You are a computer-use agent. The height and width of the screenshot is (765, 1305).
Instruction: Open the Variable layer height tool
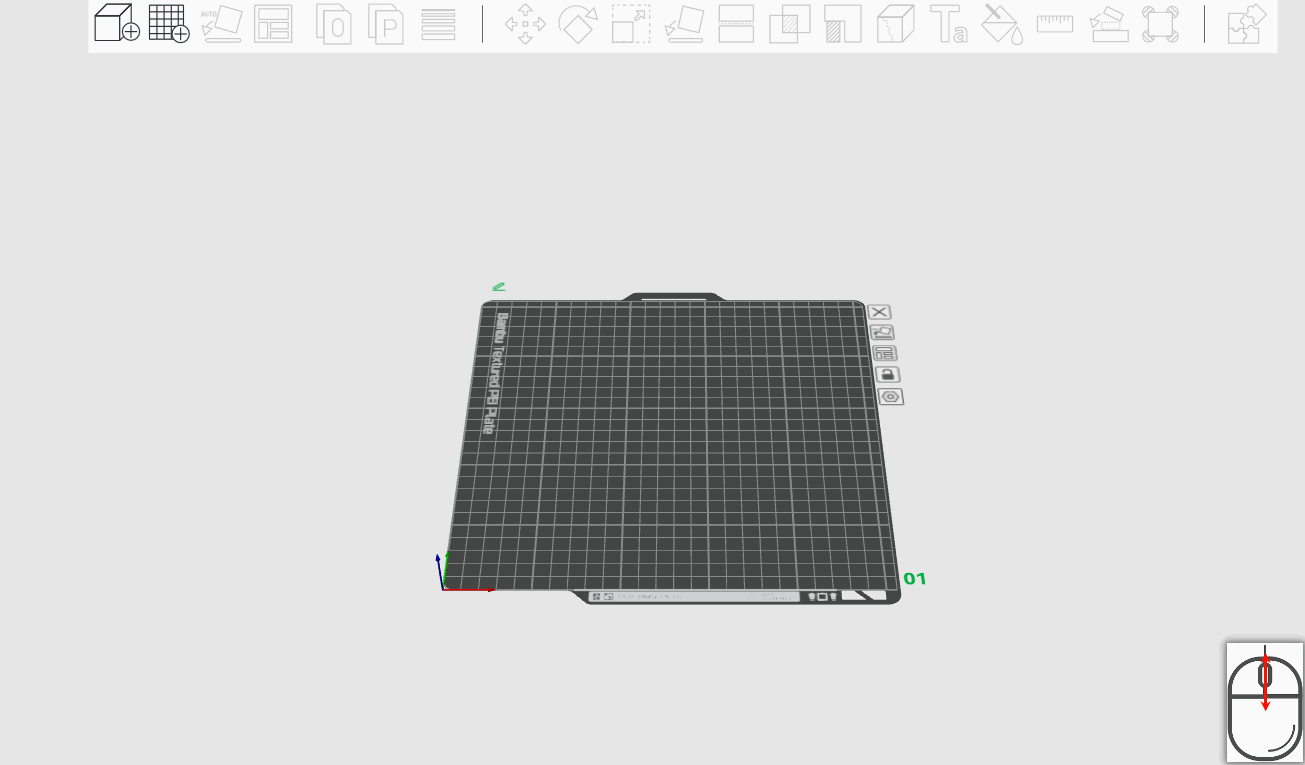pyautogui.click(x=439, y=23)
